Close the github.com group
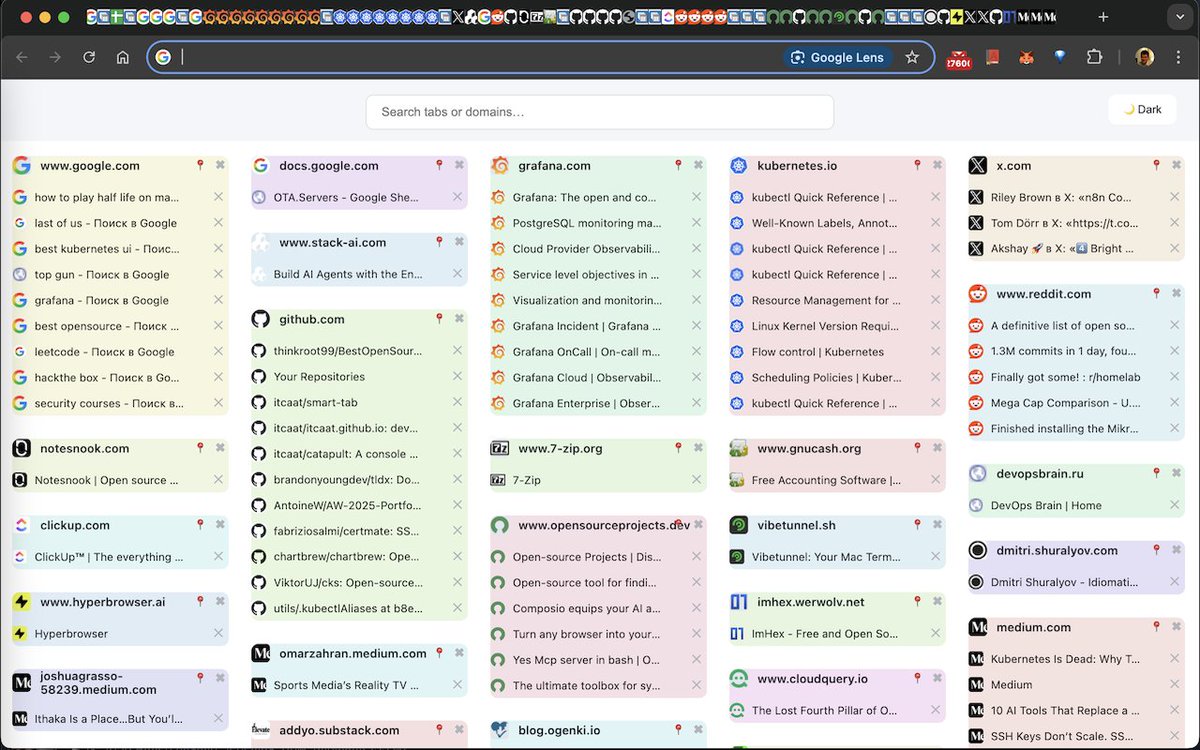The width and height of the screenshot is (1200, 750). tap(459, 318)
